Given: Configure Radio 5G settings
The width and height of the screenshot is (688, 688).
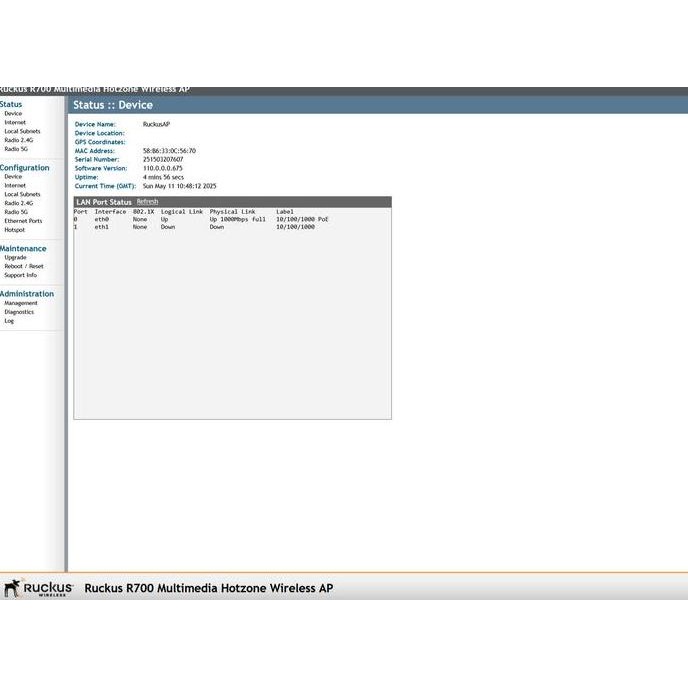Looking at the screenshot, I should pos(16,212).
